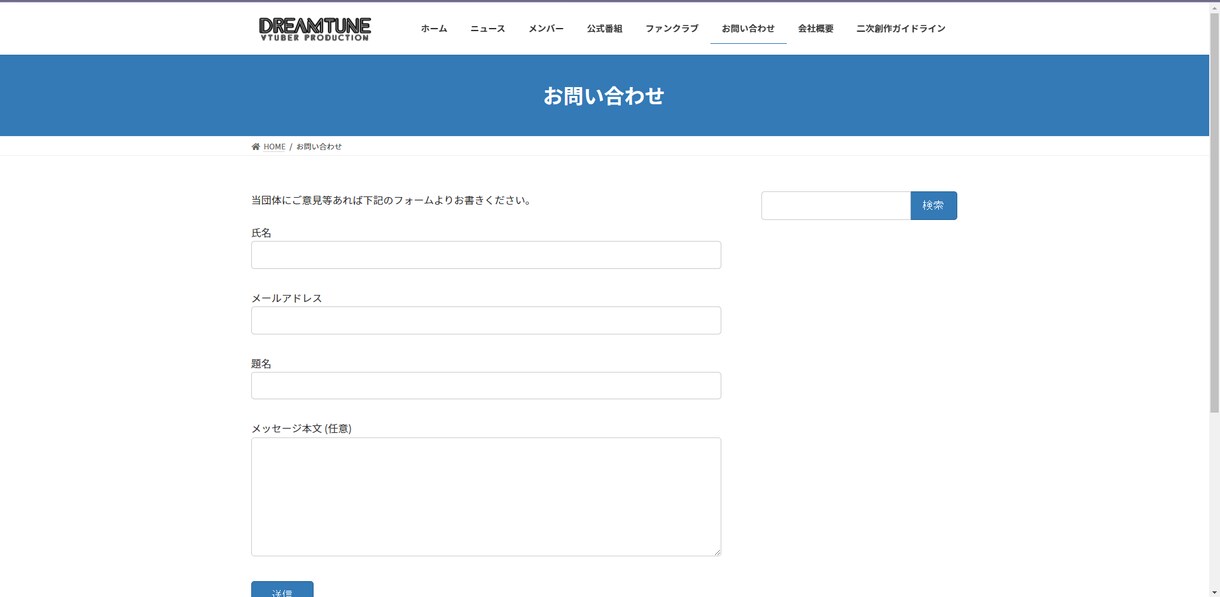Click the DREAMTUNE VTuber Production logo
Screen dimensions: 1220x597
[315, 29]
